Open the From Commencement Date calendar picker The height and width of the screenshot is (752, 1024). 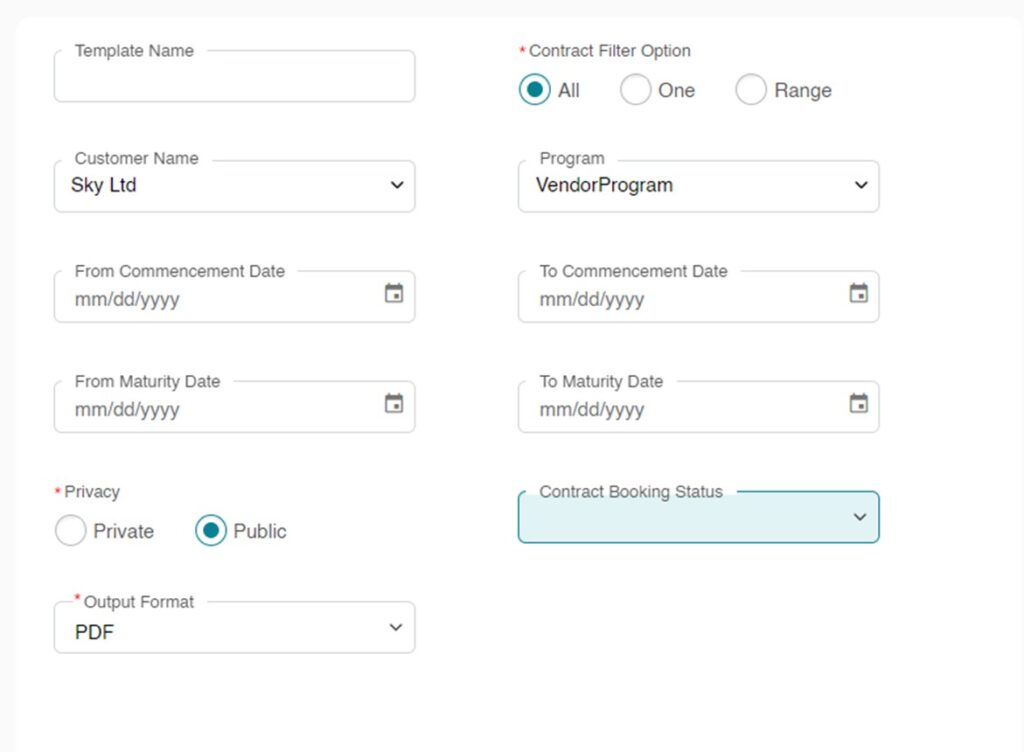click(394, 294)
